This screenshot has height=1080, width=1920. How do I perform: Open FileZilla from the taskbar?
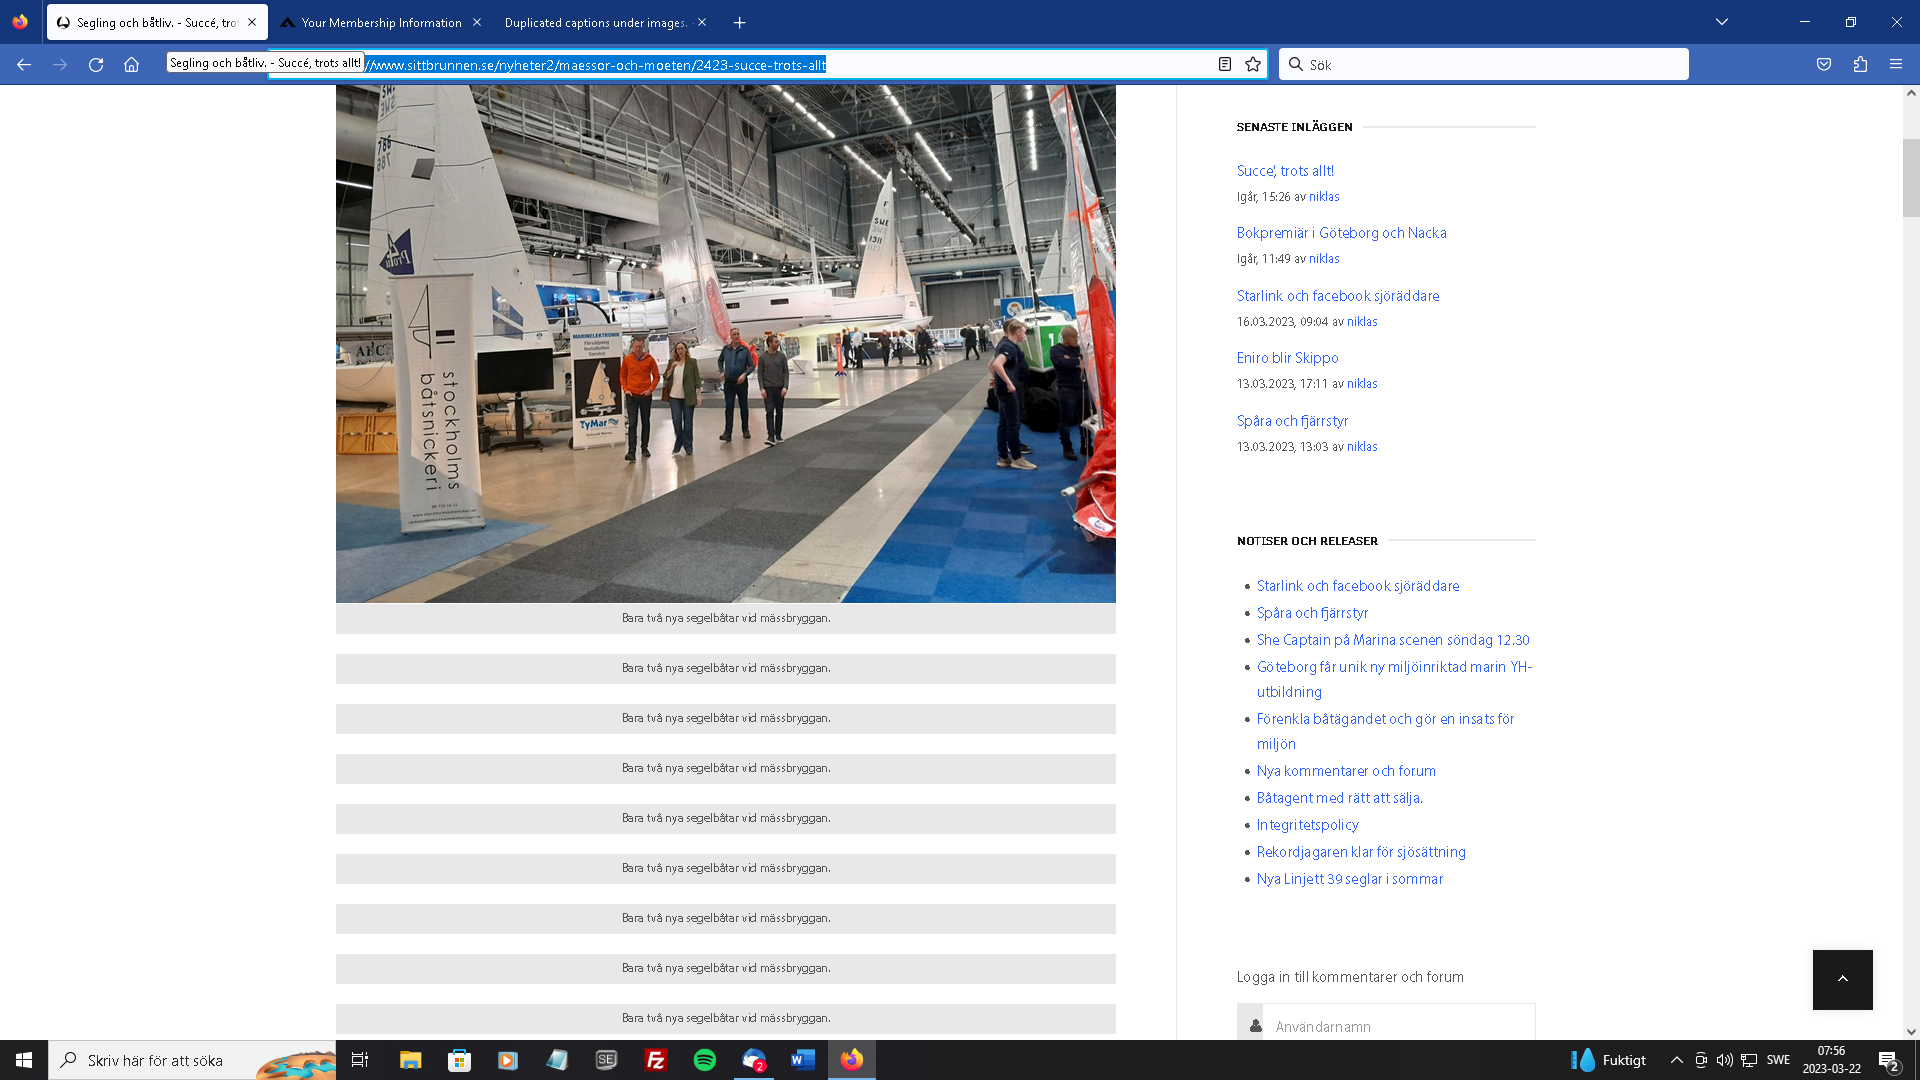click(656, 1060)
